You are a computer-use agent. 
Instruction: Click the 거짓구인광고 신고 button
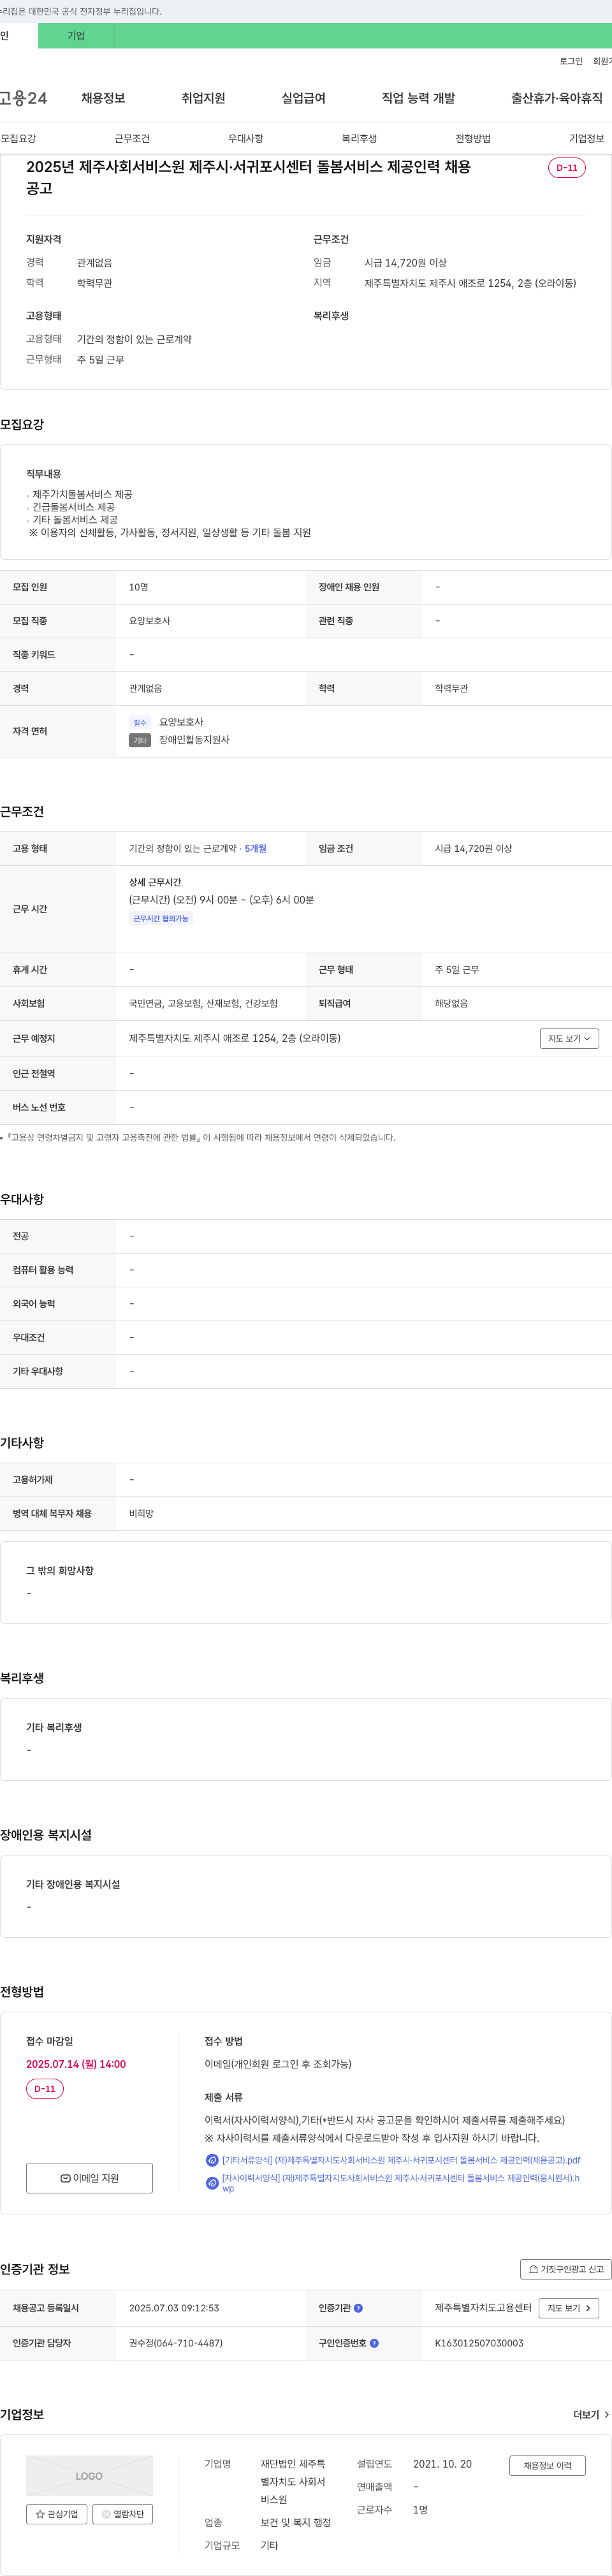pyautogui.click(x=566, y=2269)
